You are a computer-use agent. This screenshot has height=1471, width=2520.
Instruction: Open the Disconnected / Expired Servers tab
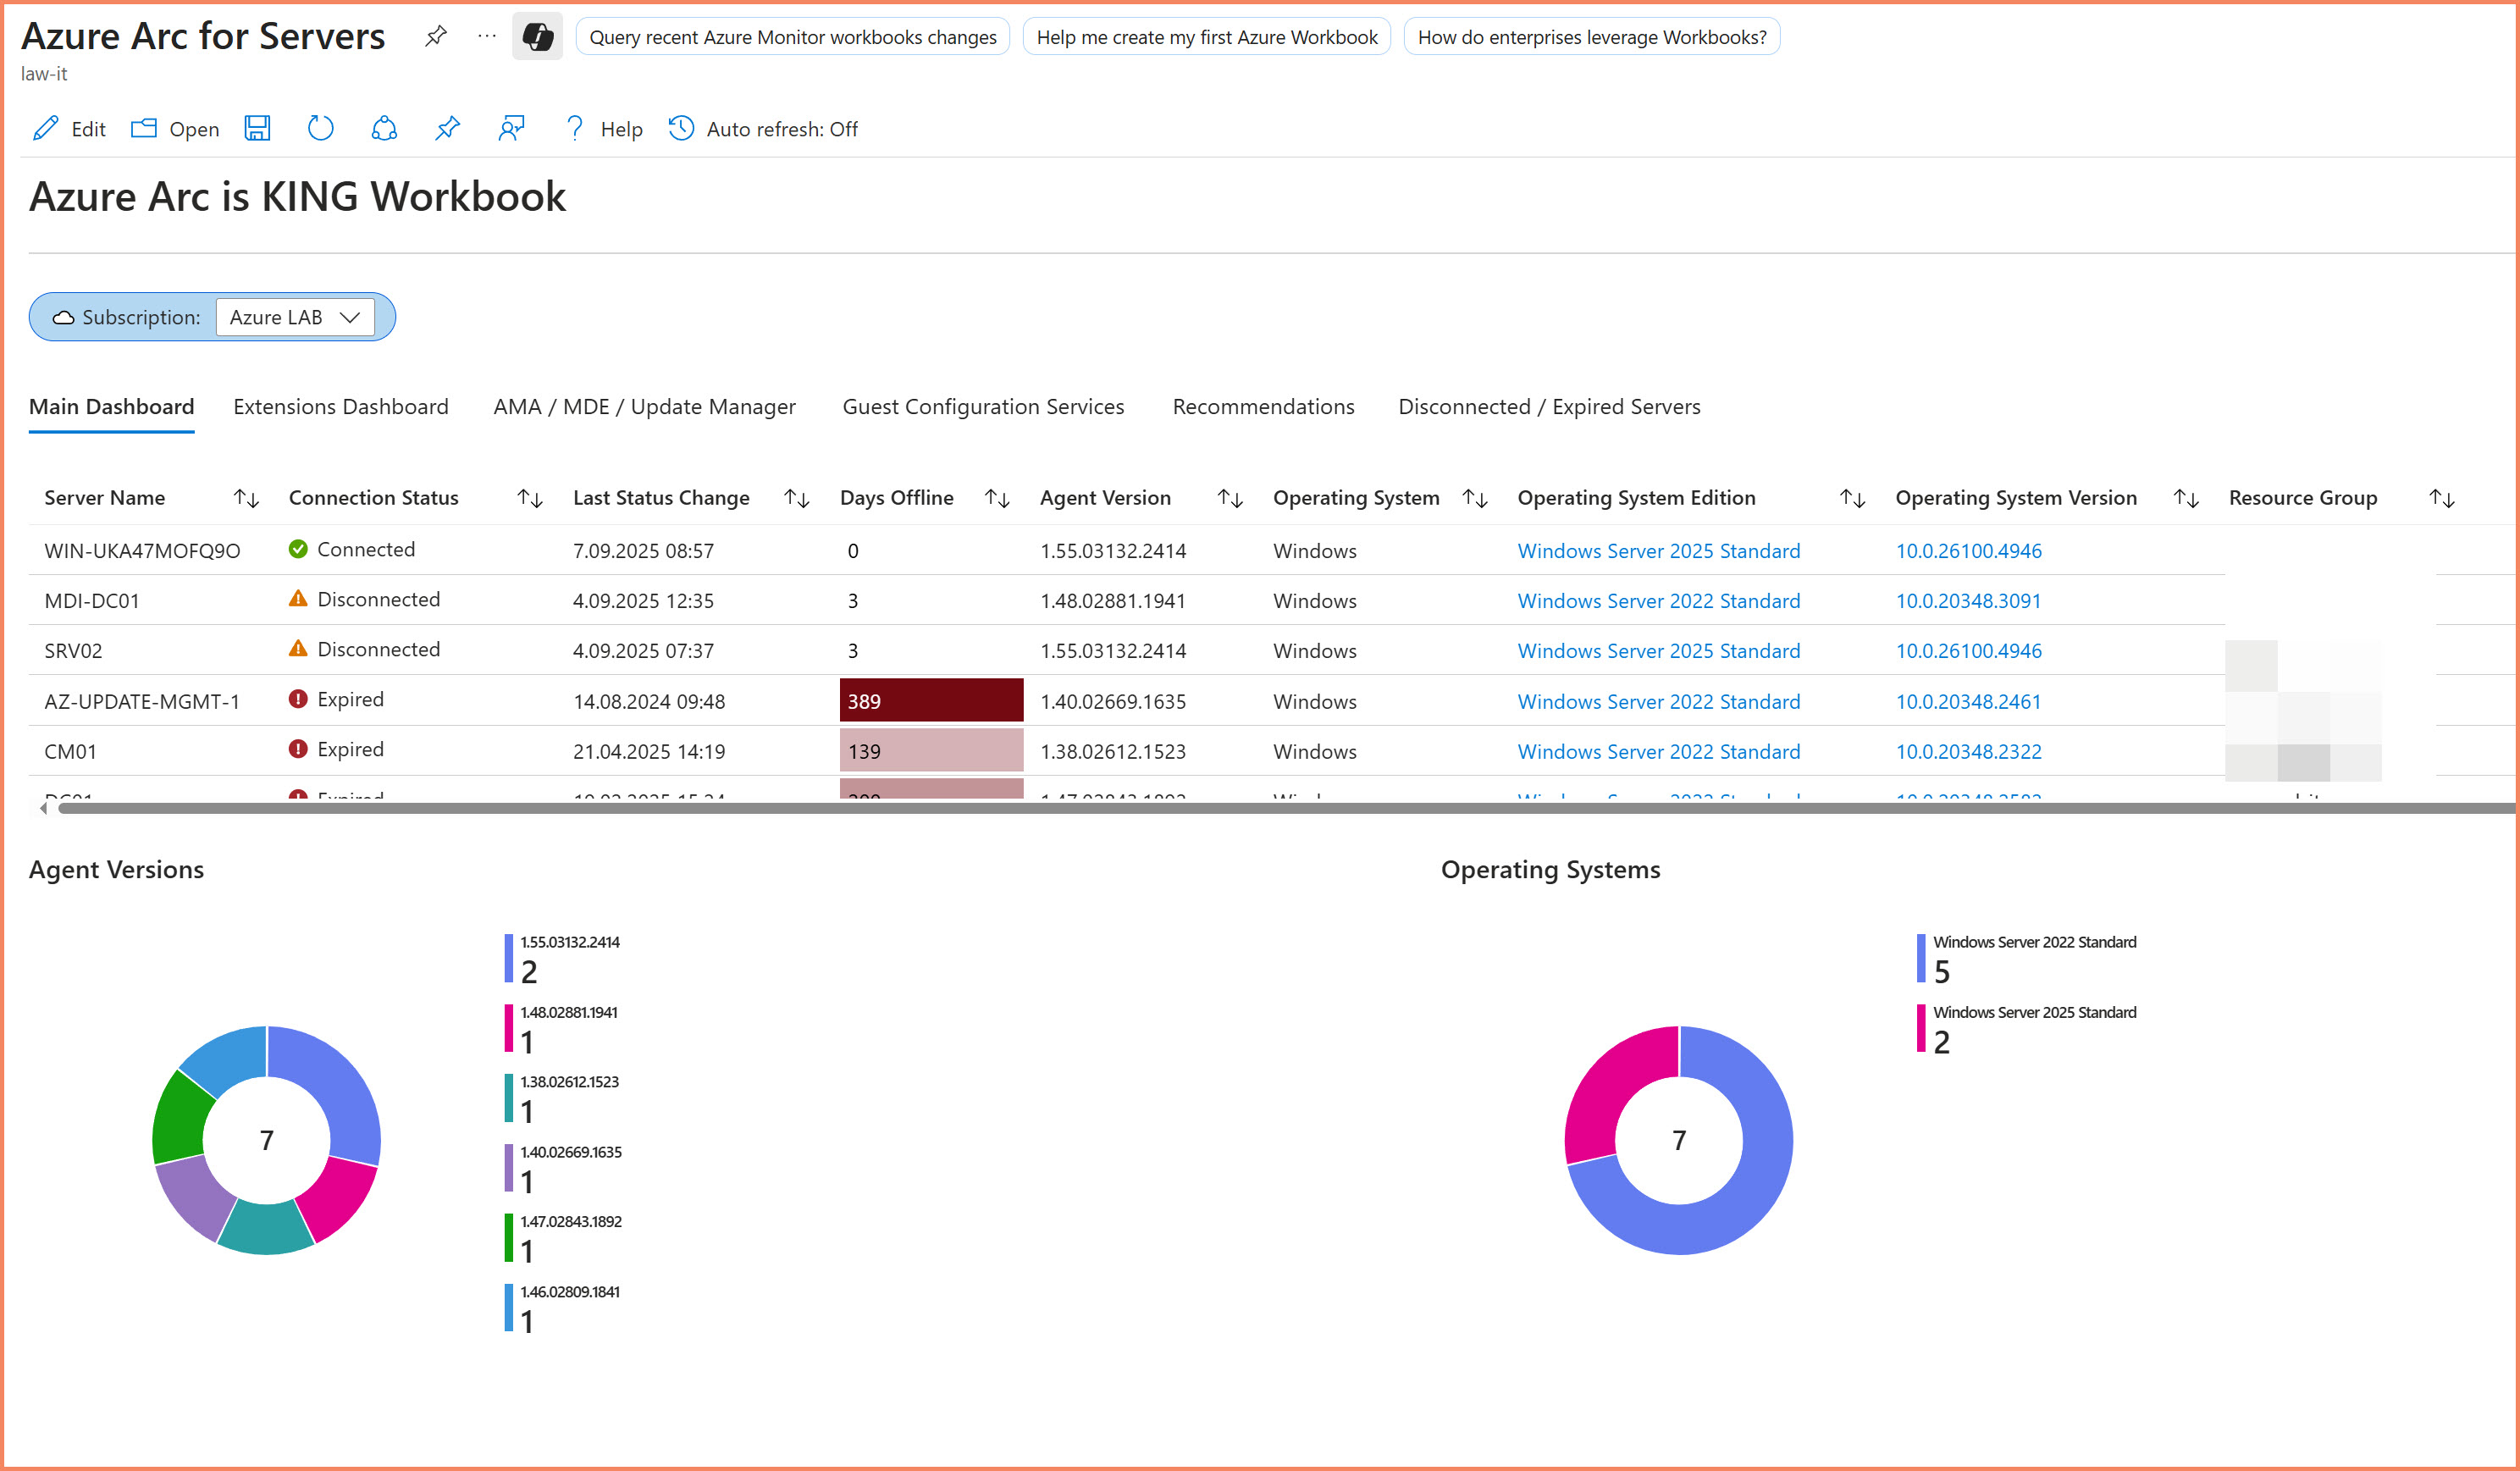[x=1549, y=407]
